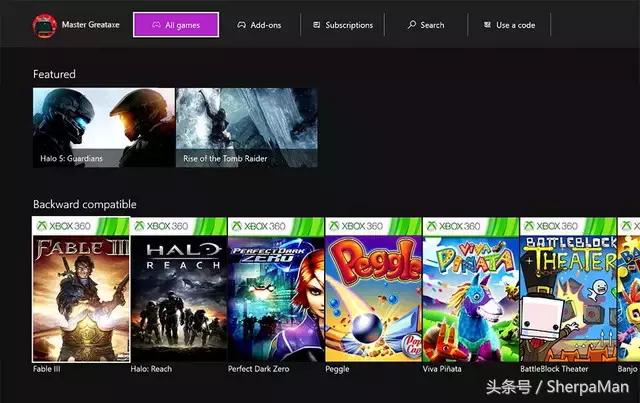Open the Rise of the Tomb Raider tile

click(247, 127)
